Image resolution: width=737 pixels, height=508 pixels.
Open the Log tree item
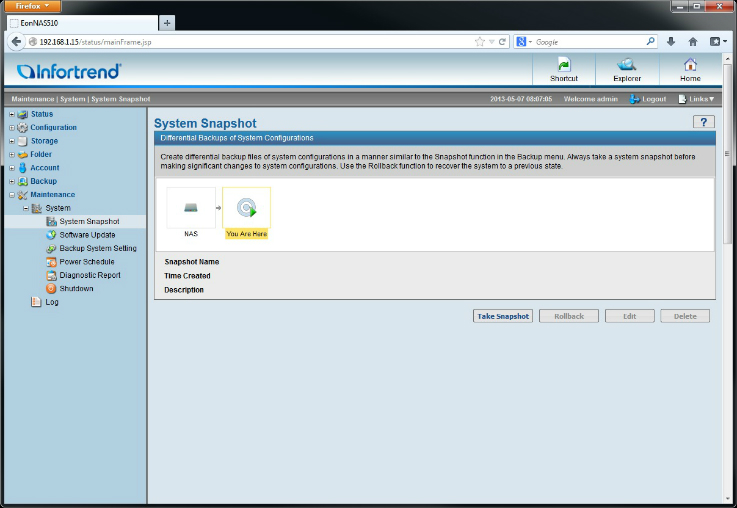pos(52,302)
